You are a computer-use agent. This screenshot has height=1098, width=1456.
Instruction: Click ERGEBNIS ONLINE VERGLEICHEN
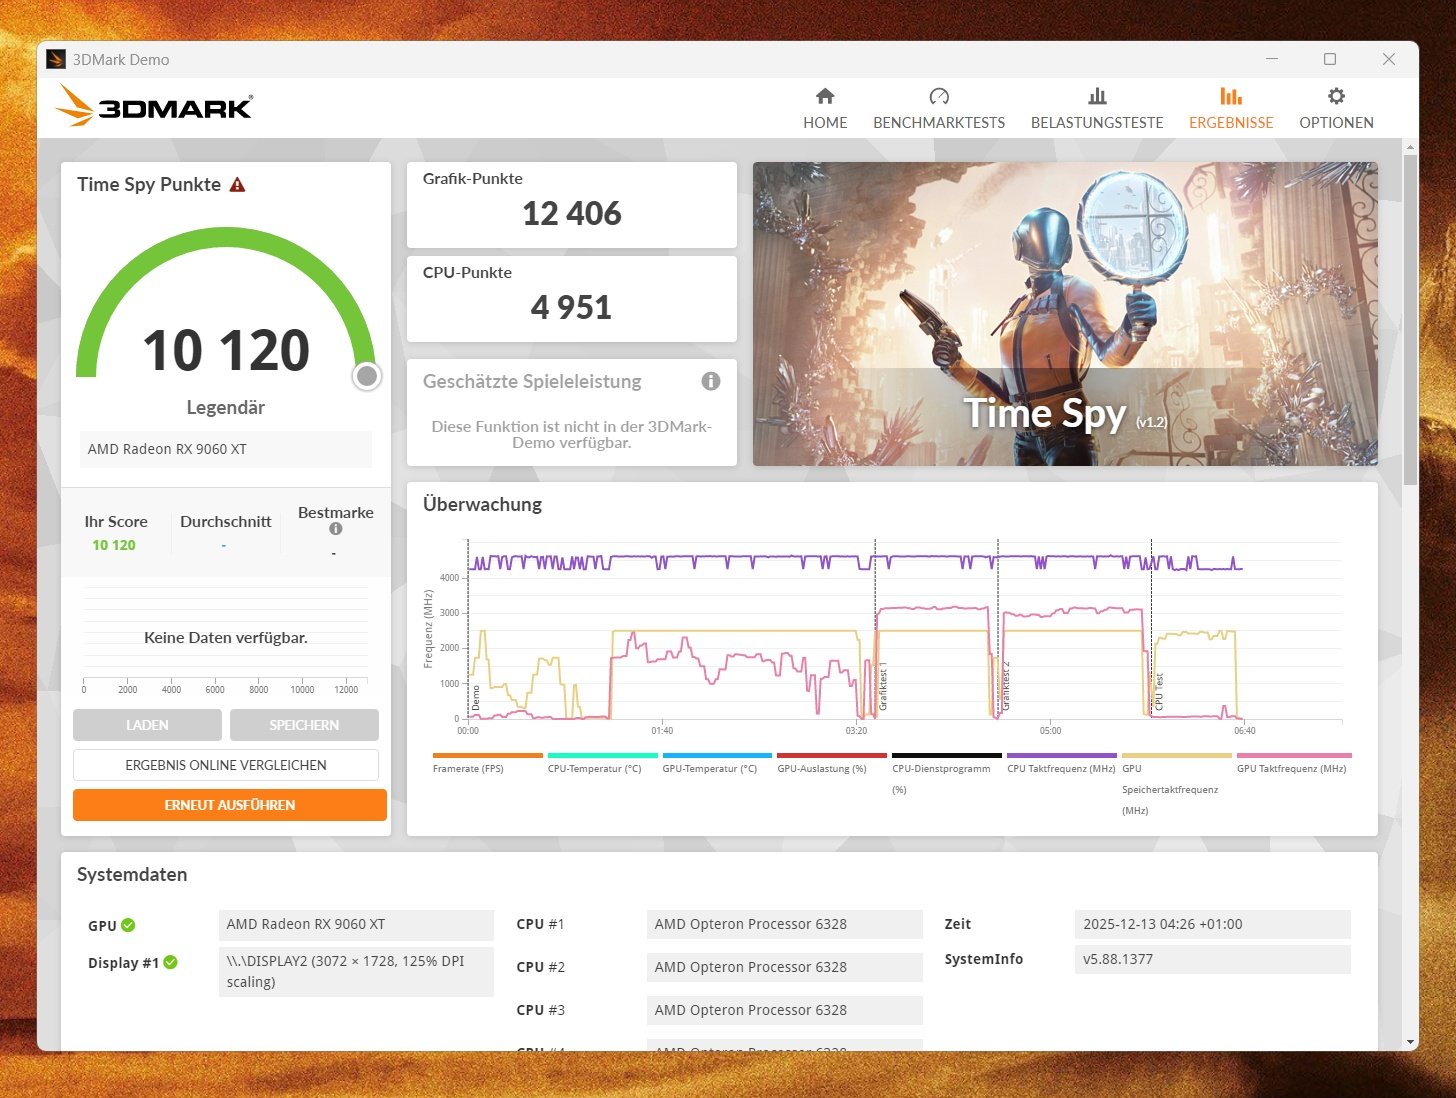[x=226, y=765]
